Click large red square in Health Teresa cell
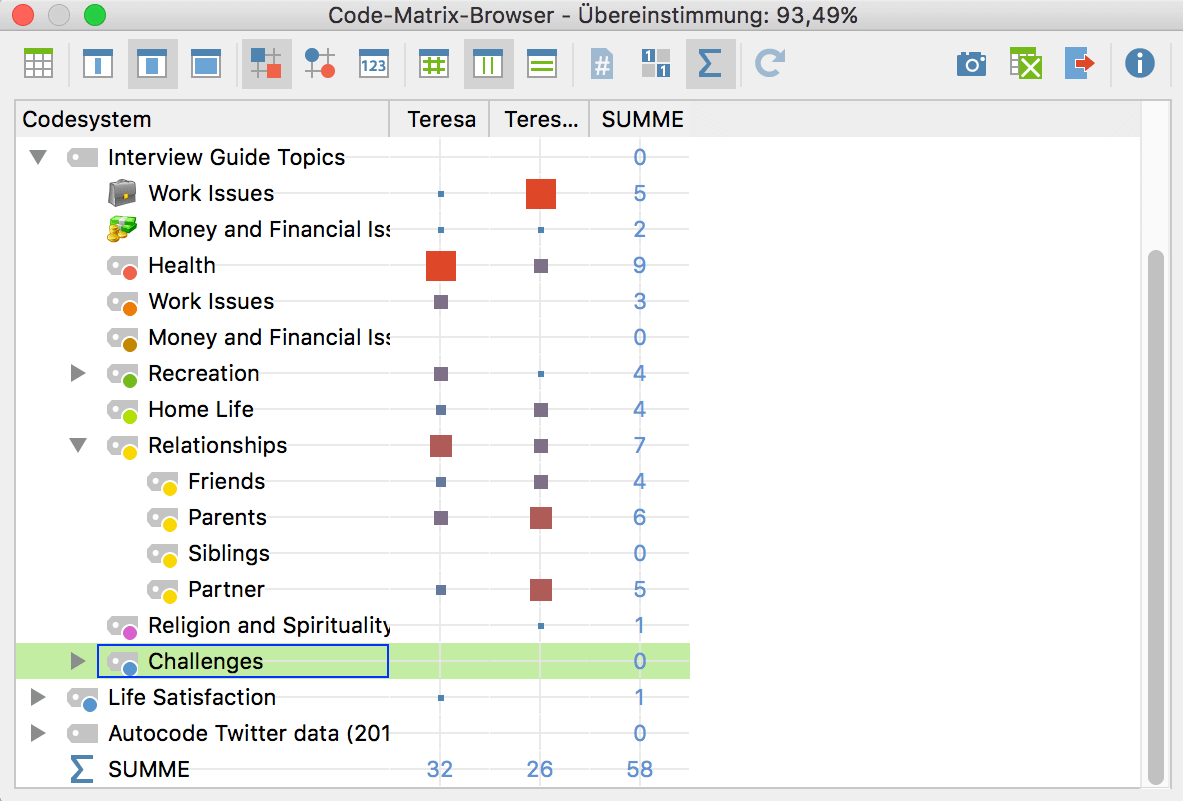1183x801 pixels. coord(441,266)
